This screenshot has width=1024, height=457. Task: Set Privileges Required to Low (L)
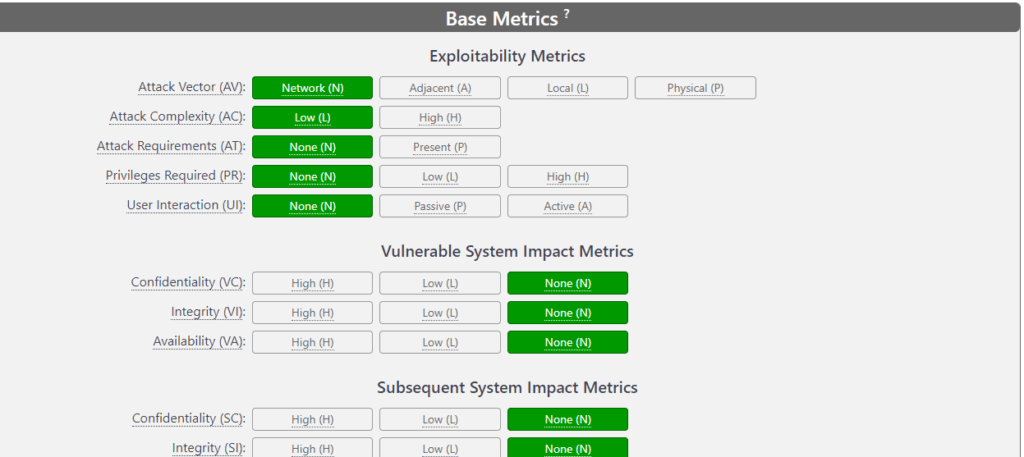tap(440, 176)
